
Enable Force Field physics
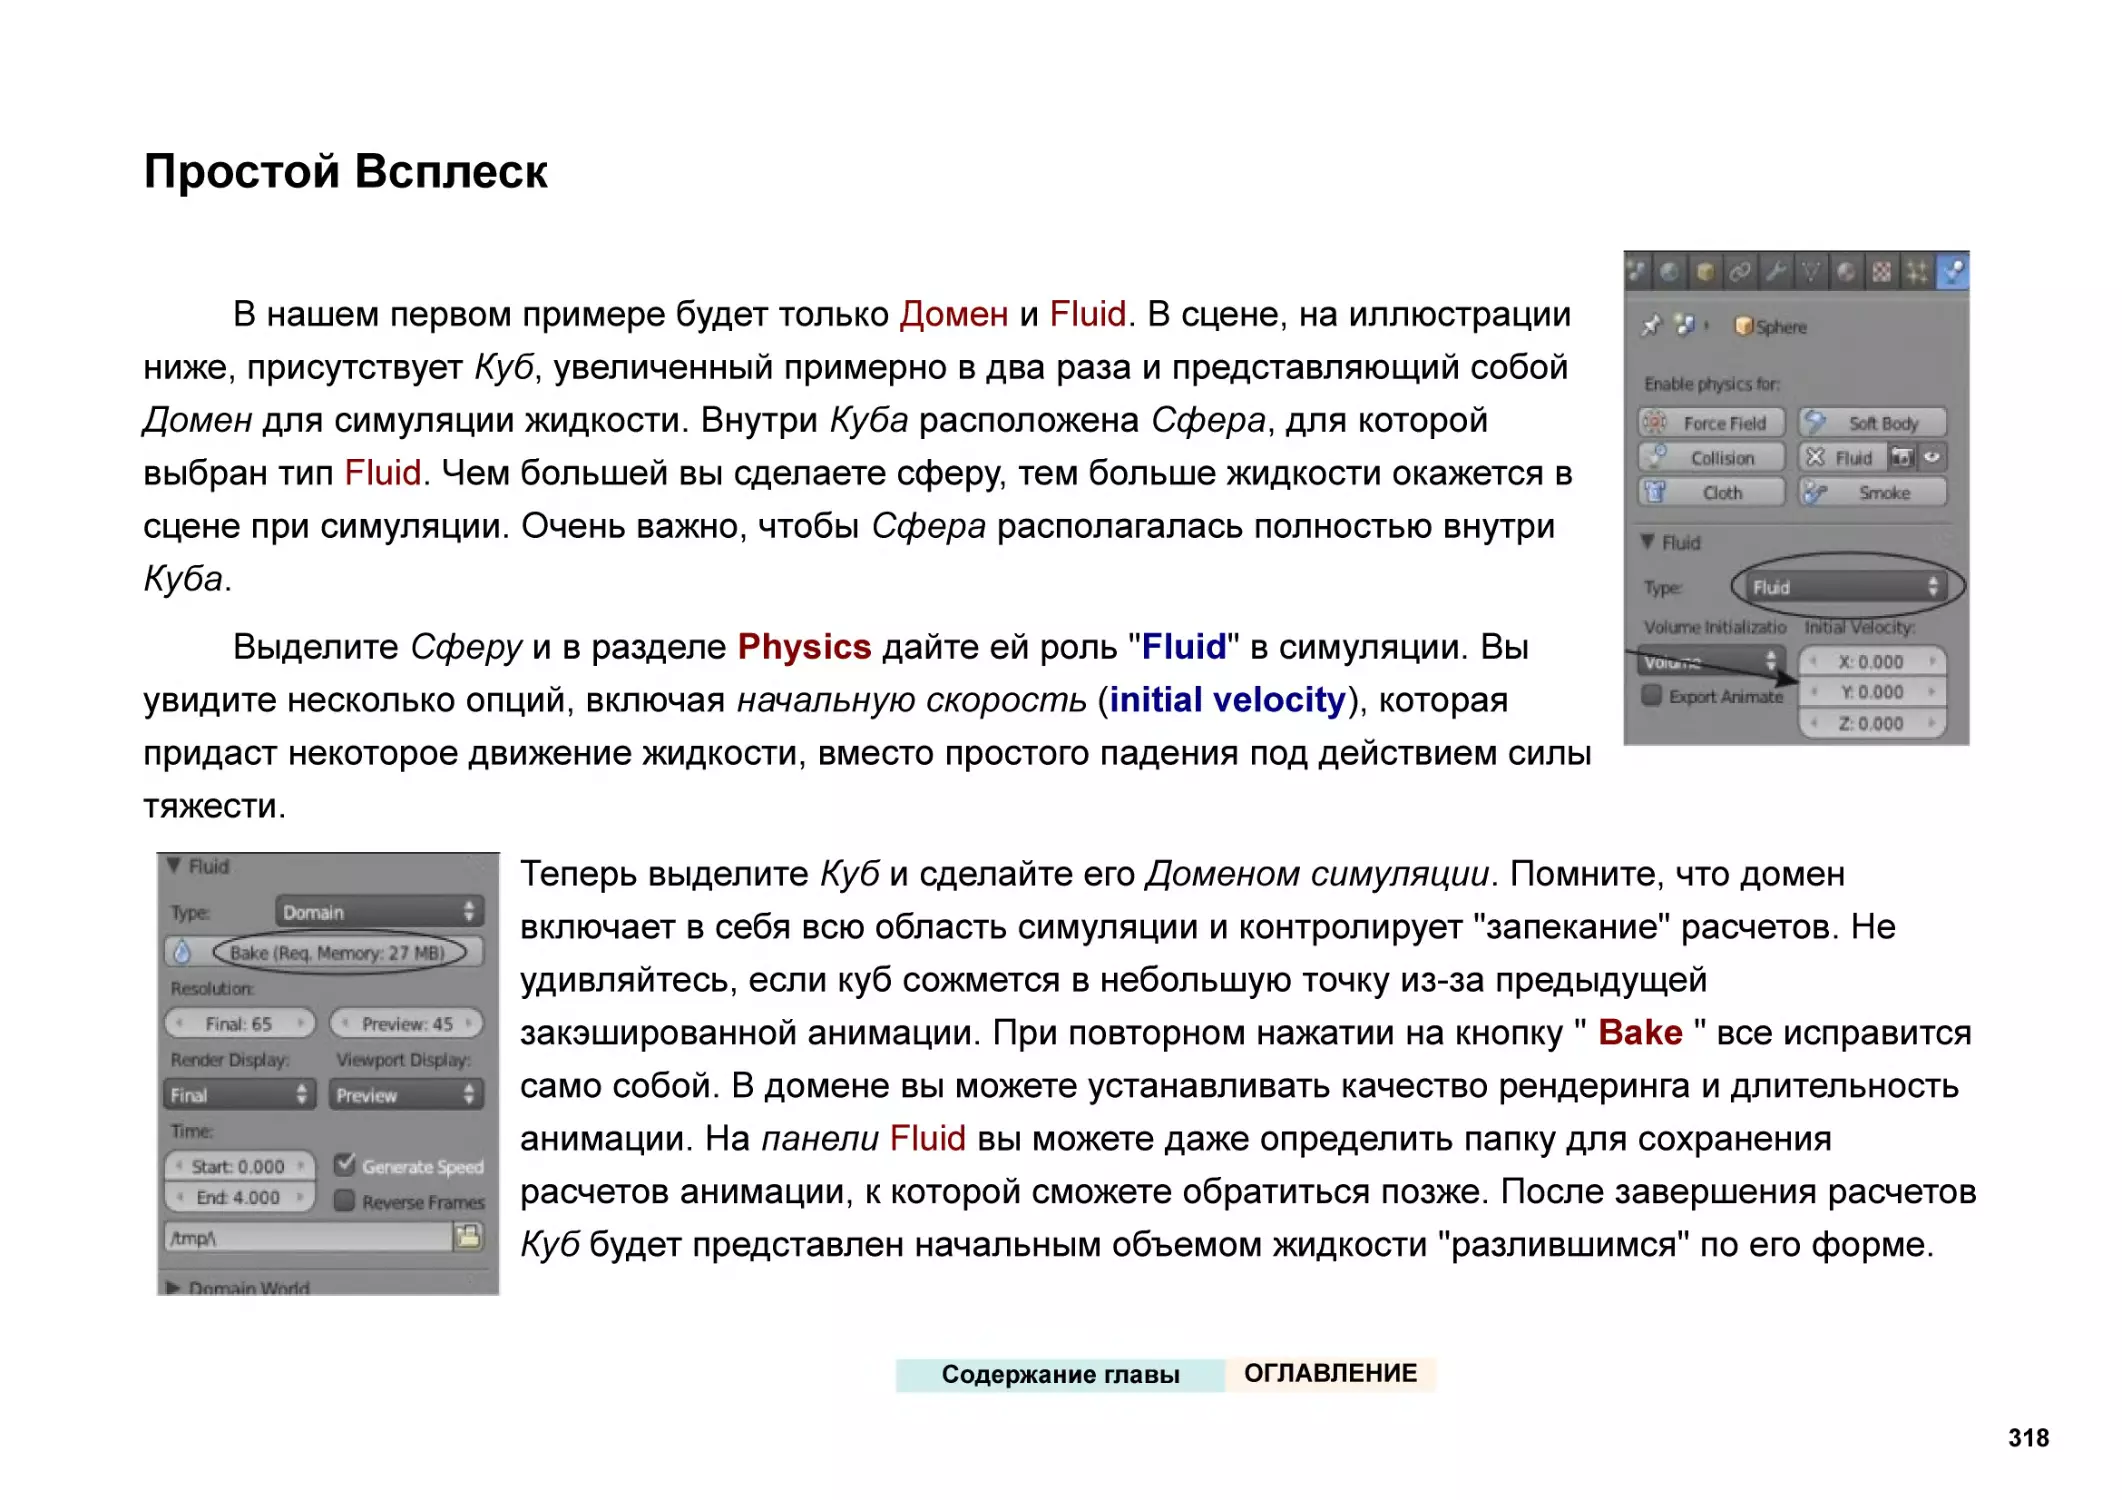click(x=1711, y=423)
